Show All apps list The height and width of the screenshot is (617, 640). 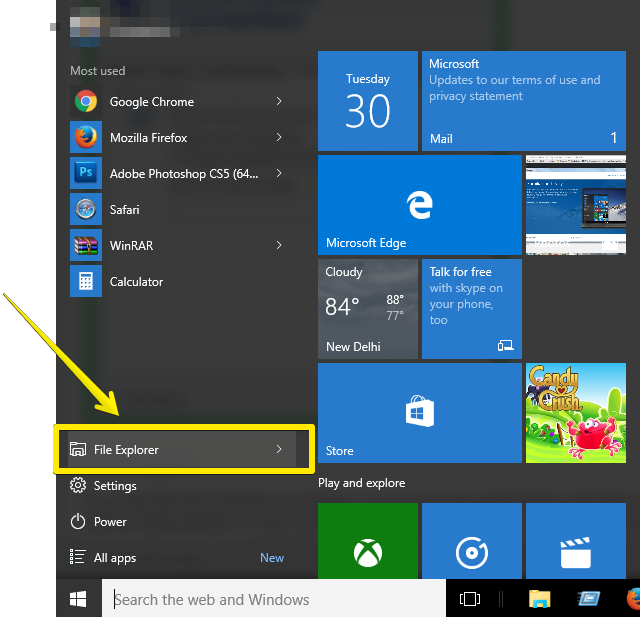click(x=182, y=557)
